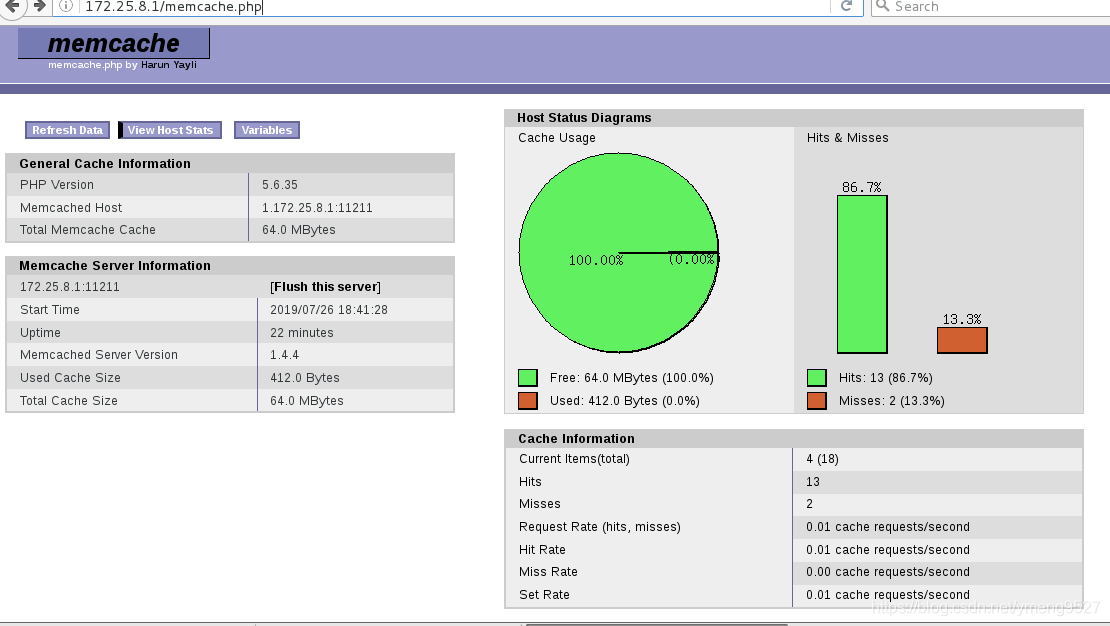Image resolution: width=1110 pixels, height=626 pixels.
Task: Open site info icon in address bar
Action: [66, 6]
